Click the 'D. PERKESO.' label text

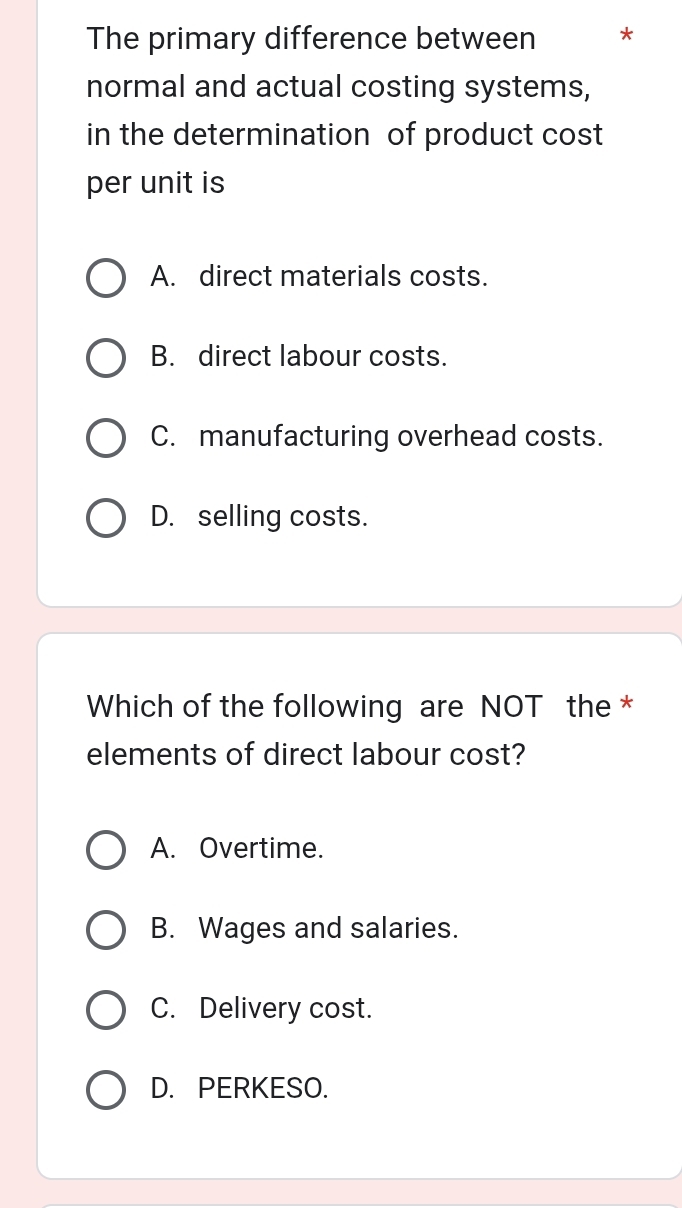tap(239, 1088)
